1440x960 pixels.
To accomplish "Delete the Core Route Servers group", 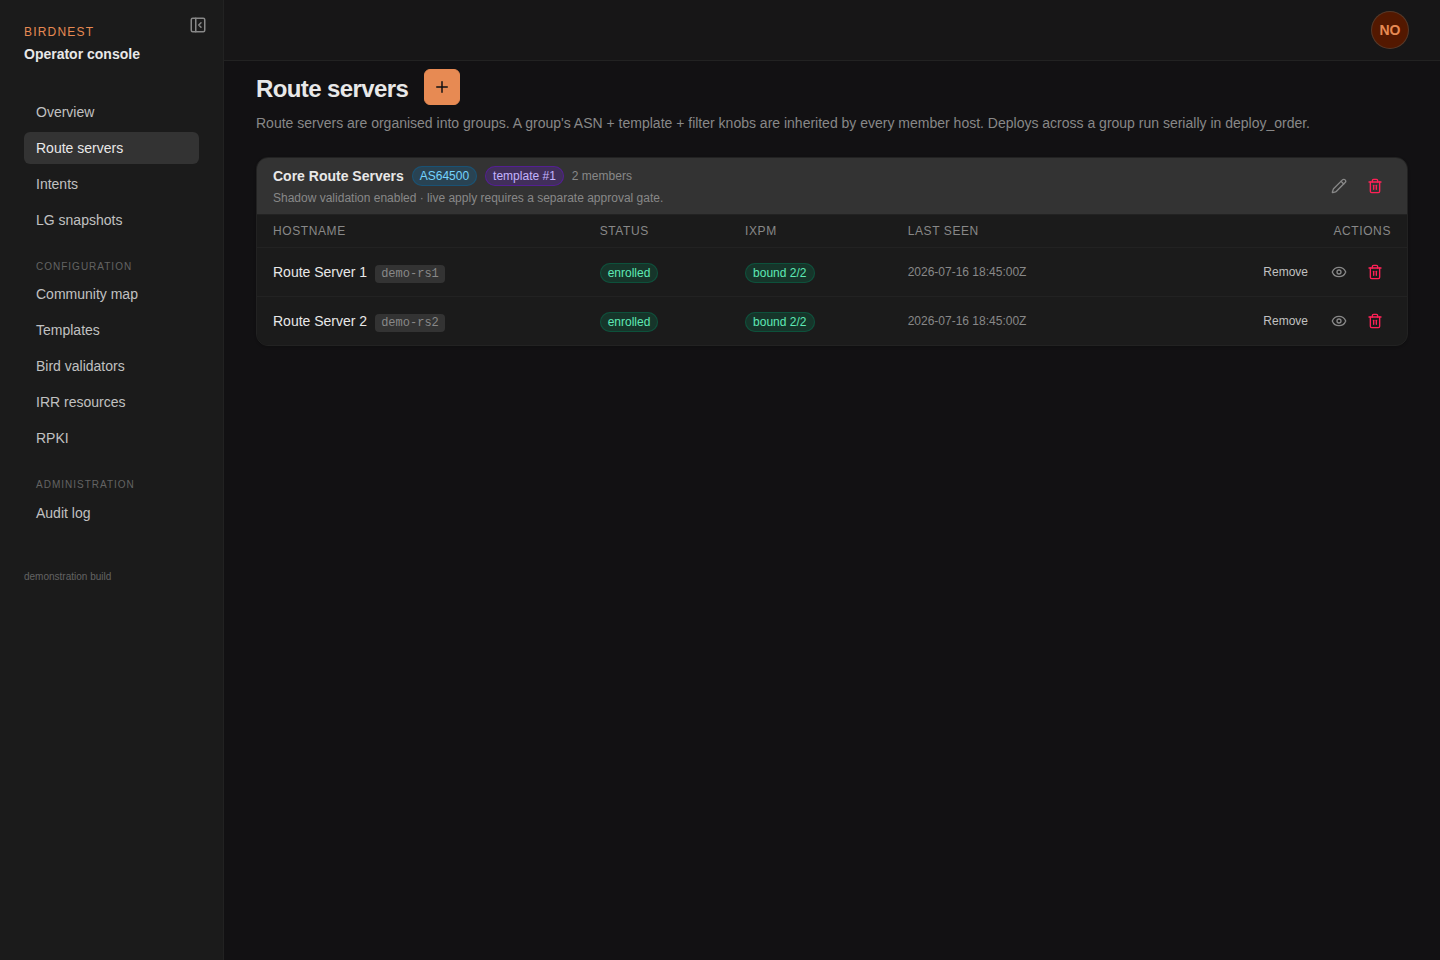I will [1375, 186].
